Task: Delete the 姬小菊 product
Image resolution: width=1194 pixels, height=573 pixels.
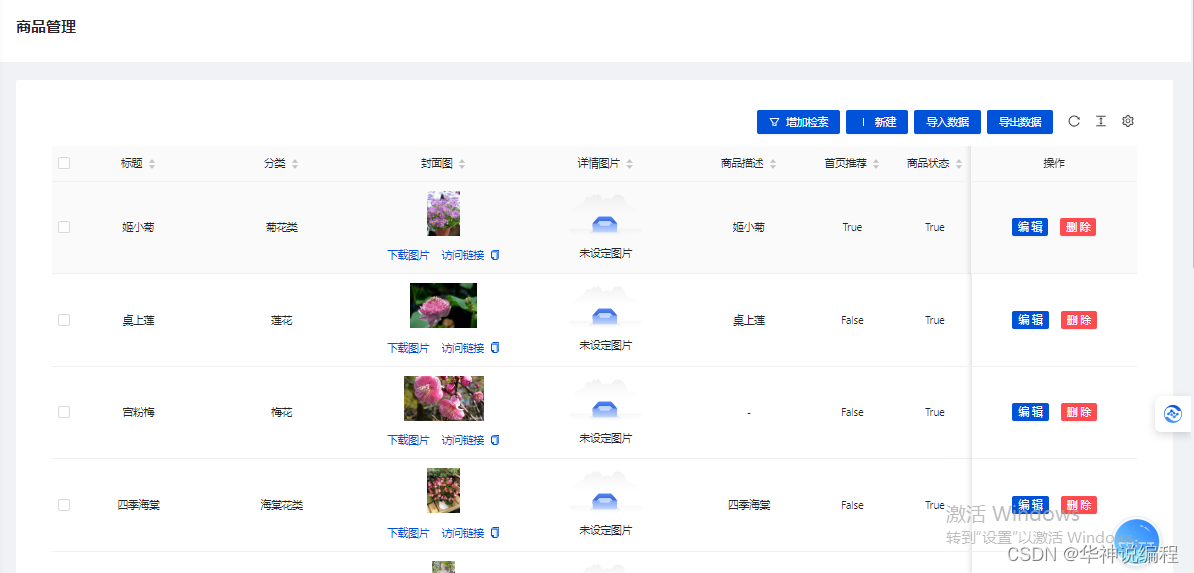Action: pyautogui.click(x=1078, y=227)
